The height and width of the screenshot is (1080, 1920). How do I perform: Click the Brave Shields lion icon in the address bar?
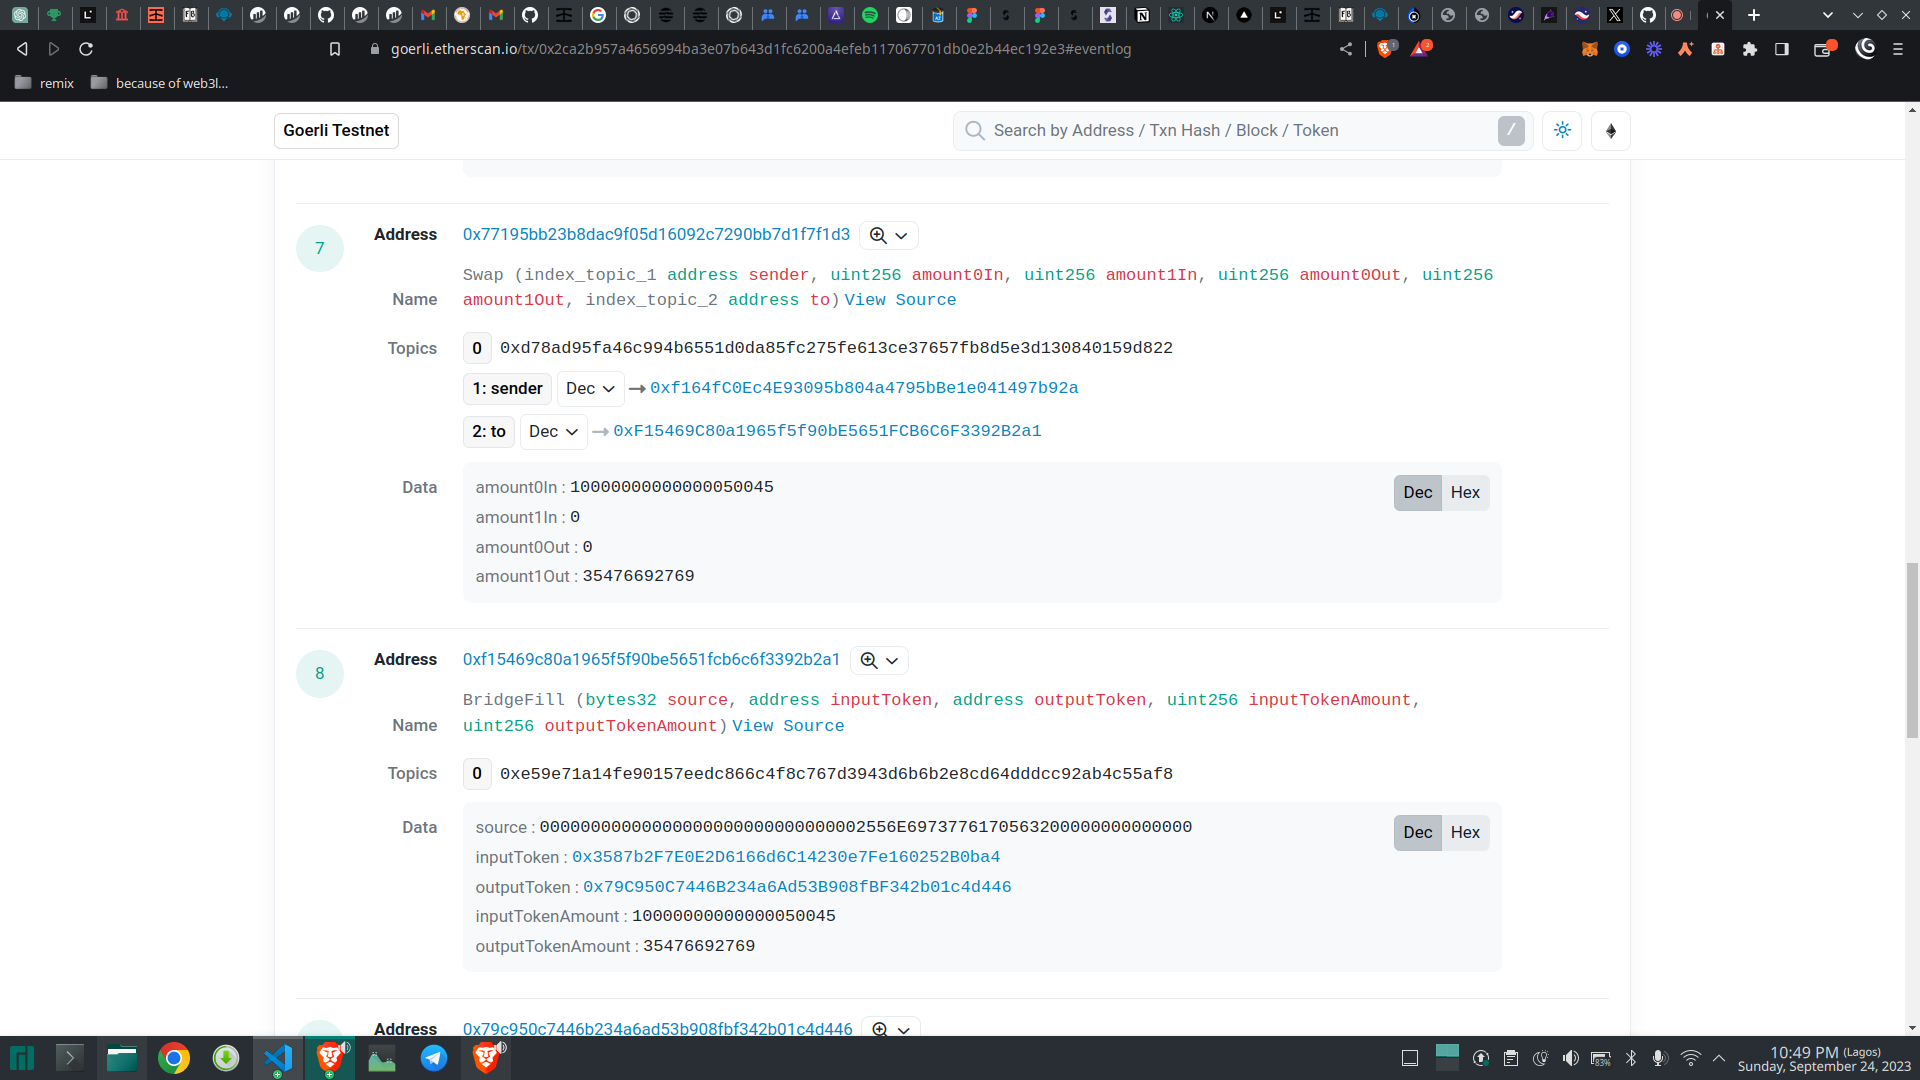click(x=1385, y=49)
